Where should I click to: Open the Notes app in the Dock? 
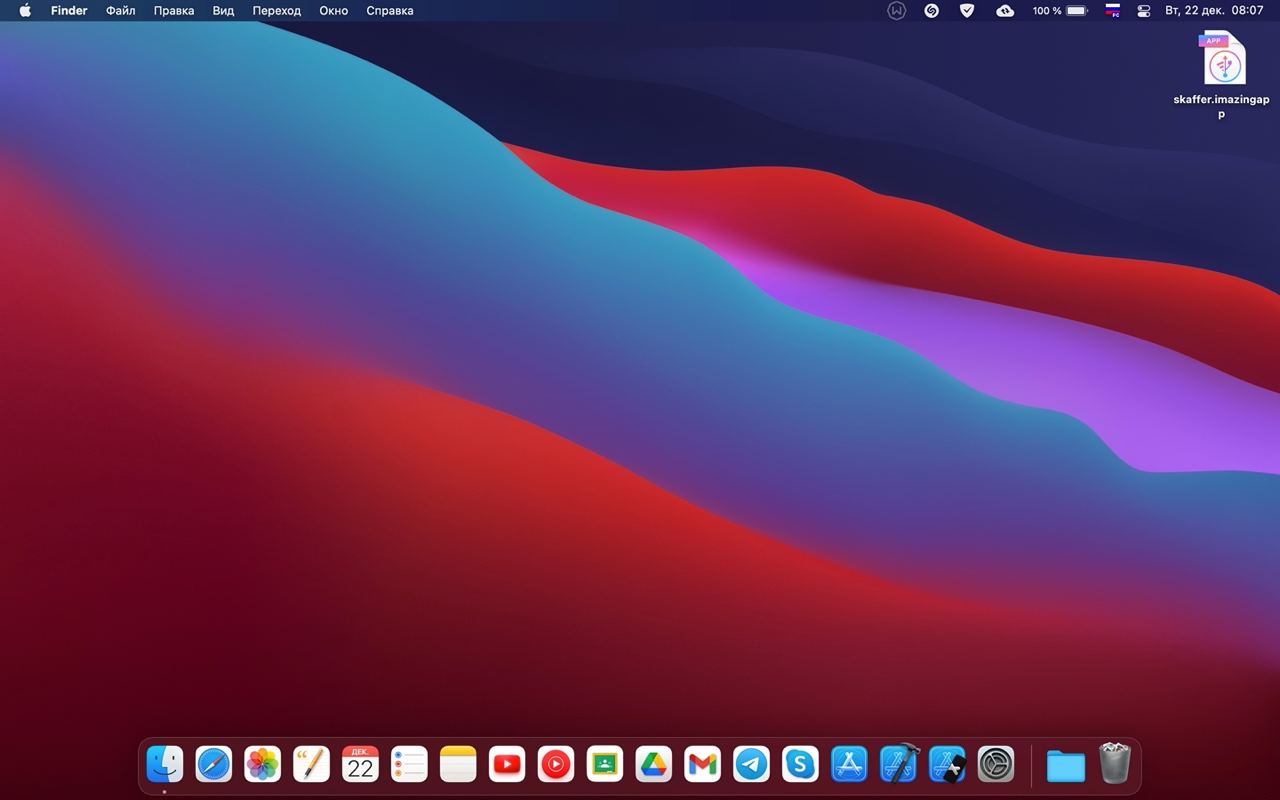tap(458, 765)
